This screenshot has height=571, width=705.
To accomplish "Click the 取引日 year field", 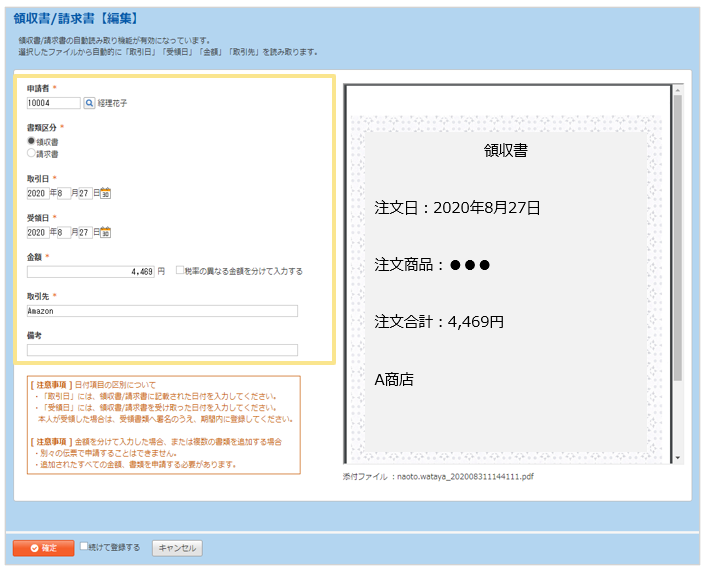I will (38, 193).
